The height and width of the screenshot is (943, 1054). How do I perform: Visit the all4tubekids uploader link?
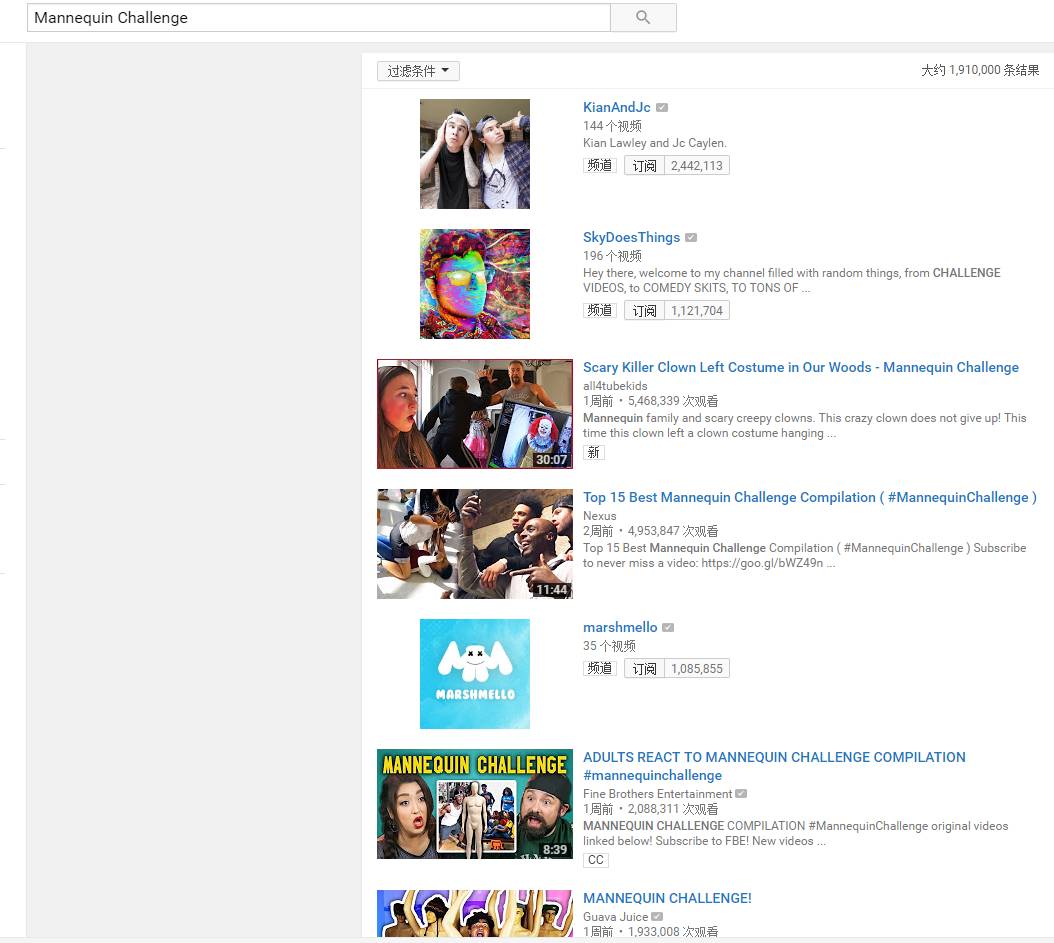pyautogui.click(x=615, y=386)
